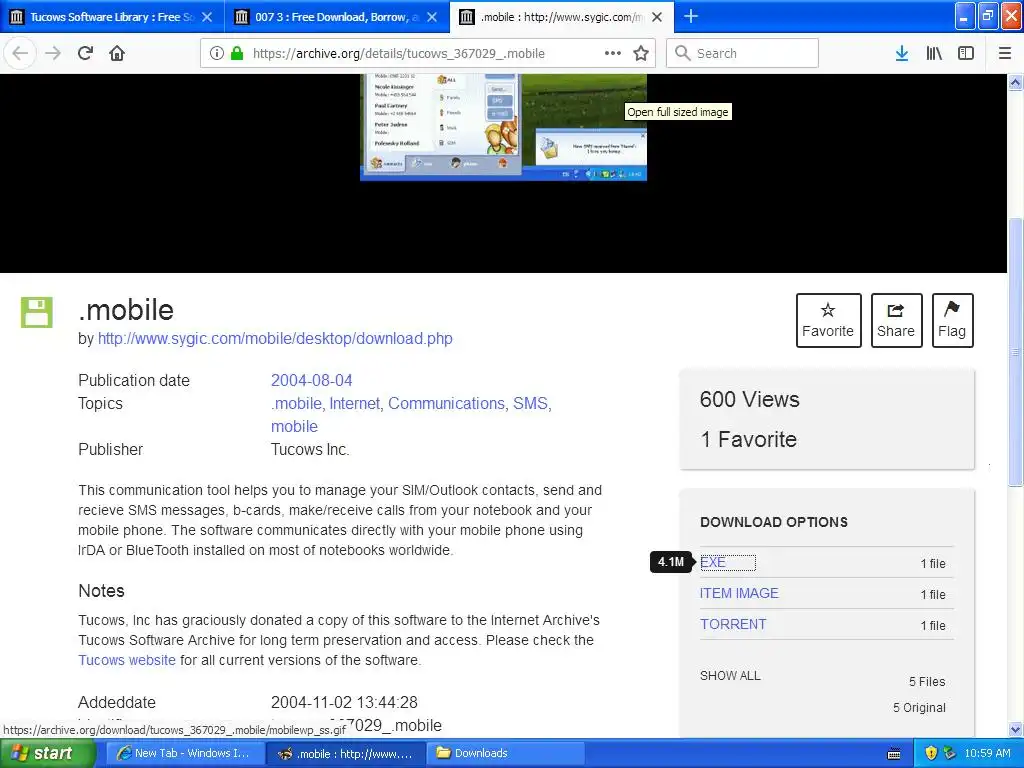Open the SMS topic link
Image resolution: width=1024 pixels, height=768 pixels.
(x=530, y=404)
